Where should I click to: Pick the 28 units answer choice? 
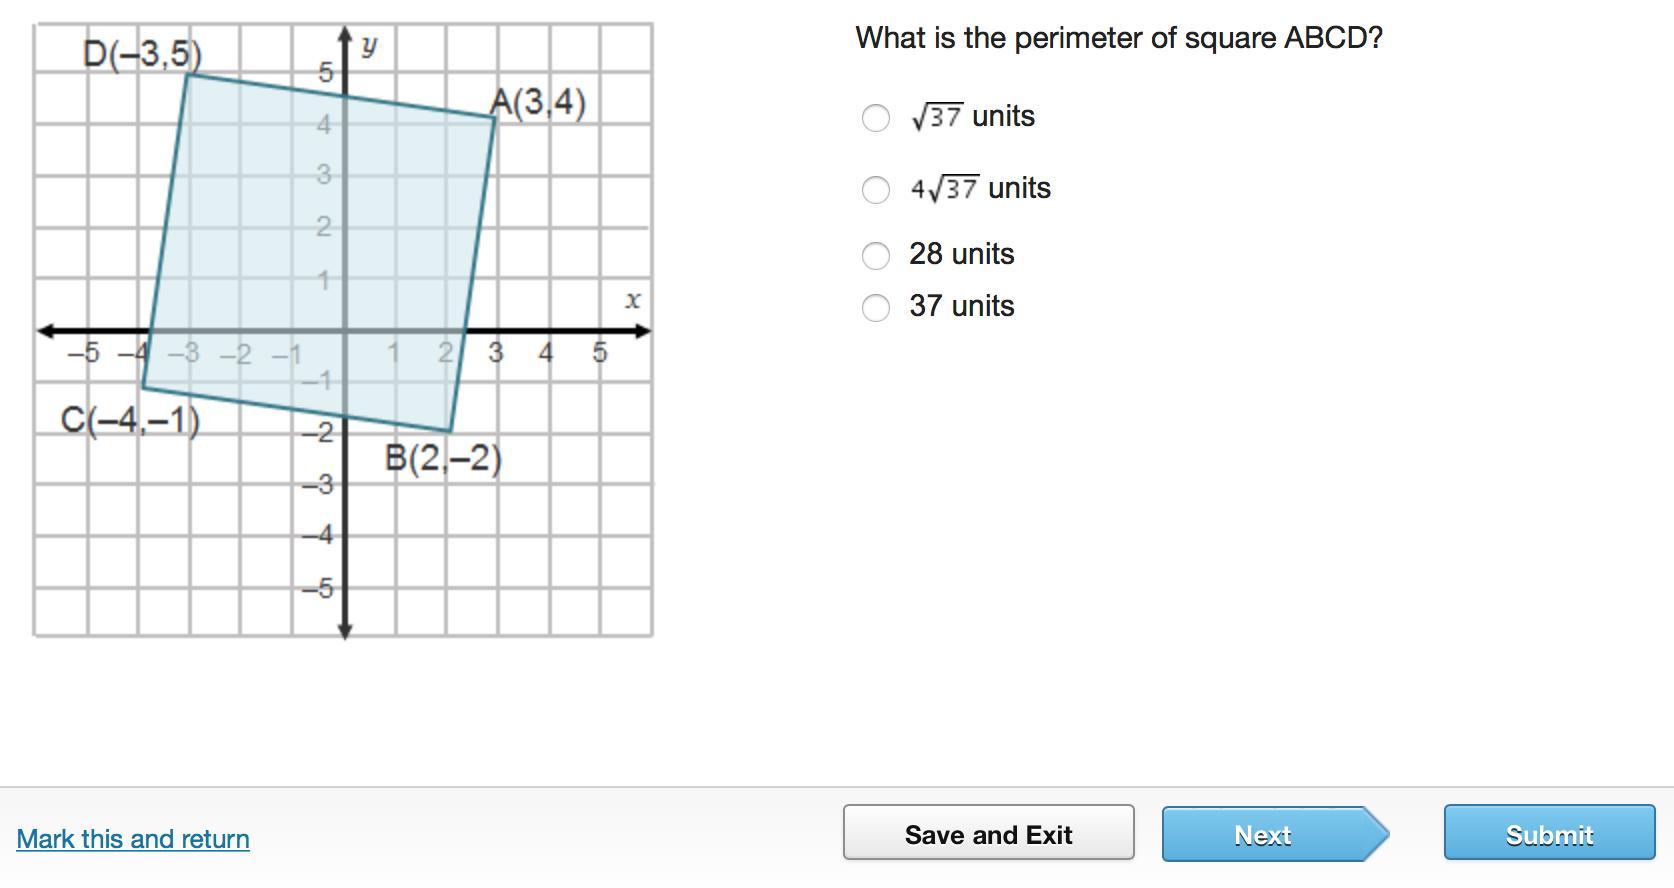coord(876,256)
